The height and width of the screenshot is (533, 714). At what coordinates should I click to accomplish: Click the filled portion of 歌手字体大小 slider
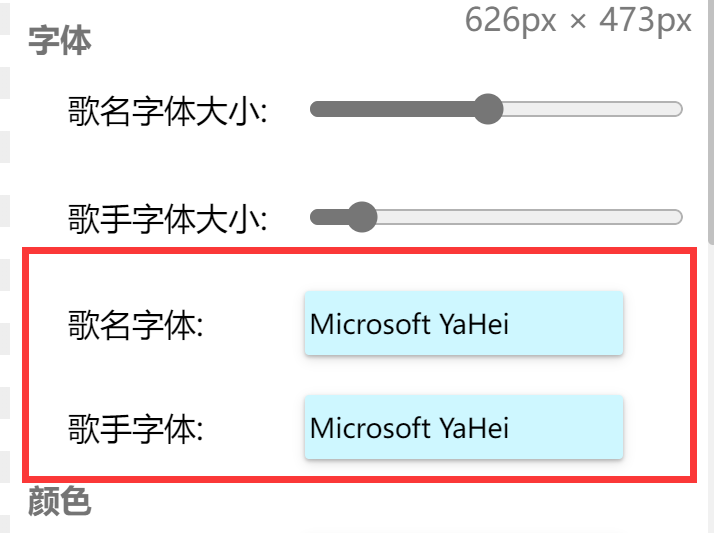[x=330, y=217]
